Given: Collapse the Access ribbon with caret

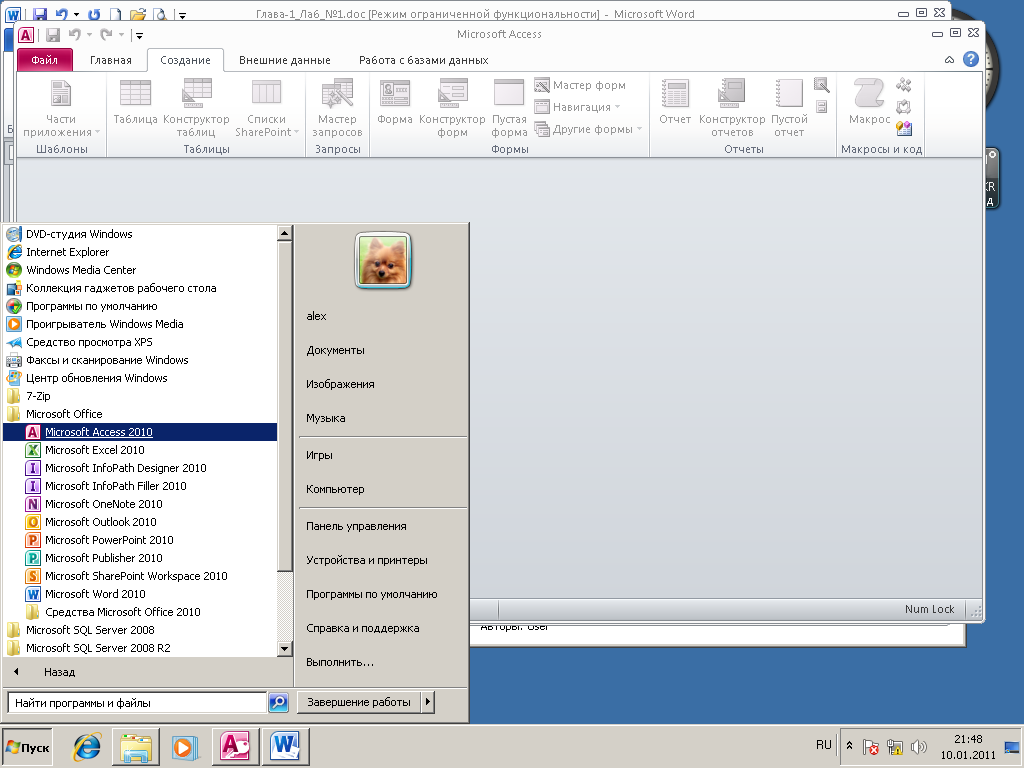Looking at the screenshot, I should [950, 60].
